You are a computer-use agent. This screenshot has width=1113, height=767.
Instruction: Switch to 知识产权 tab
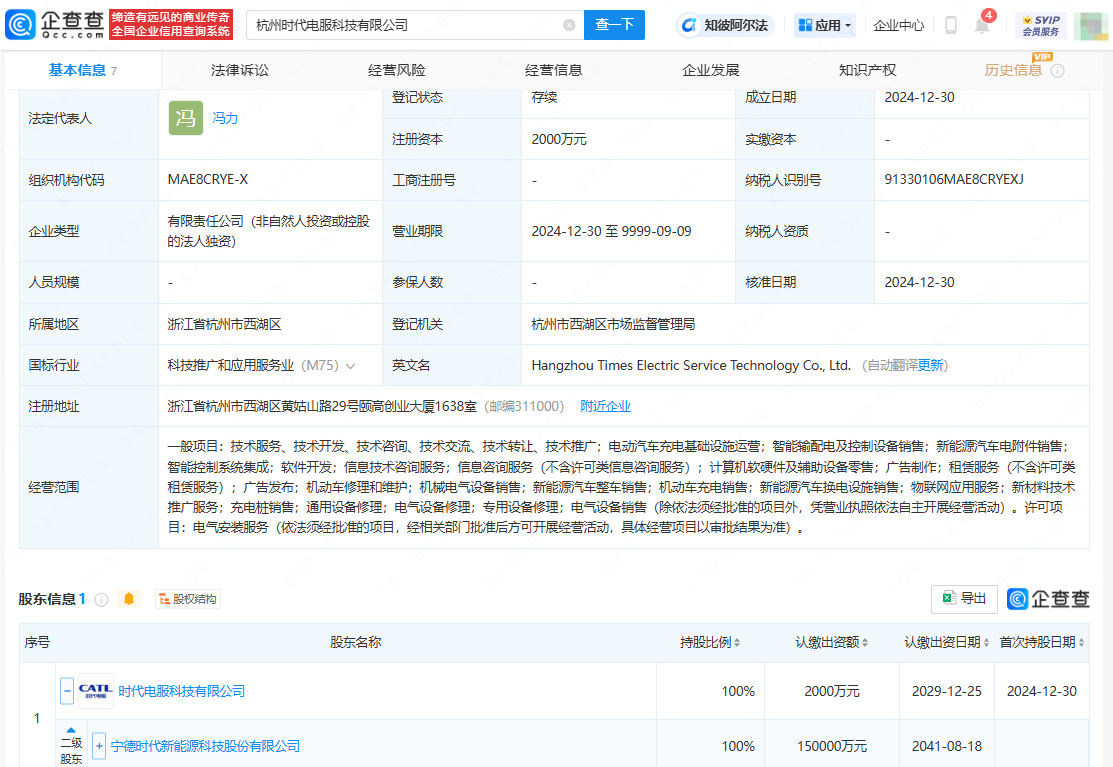[867, 70]
